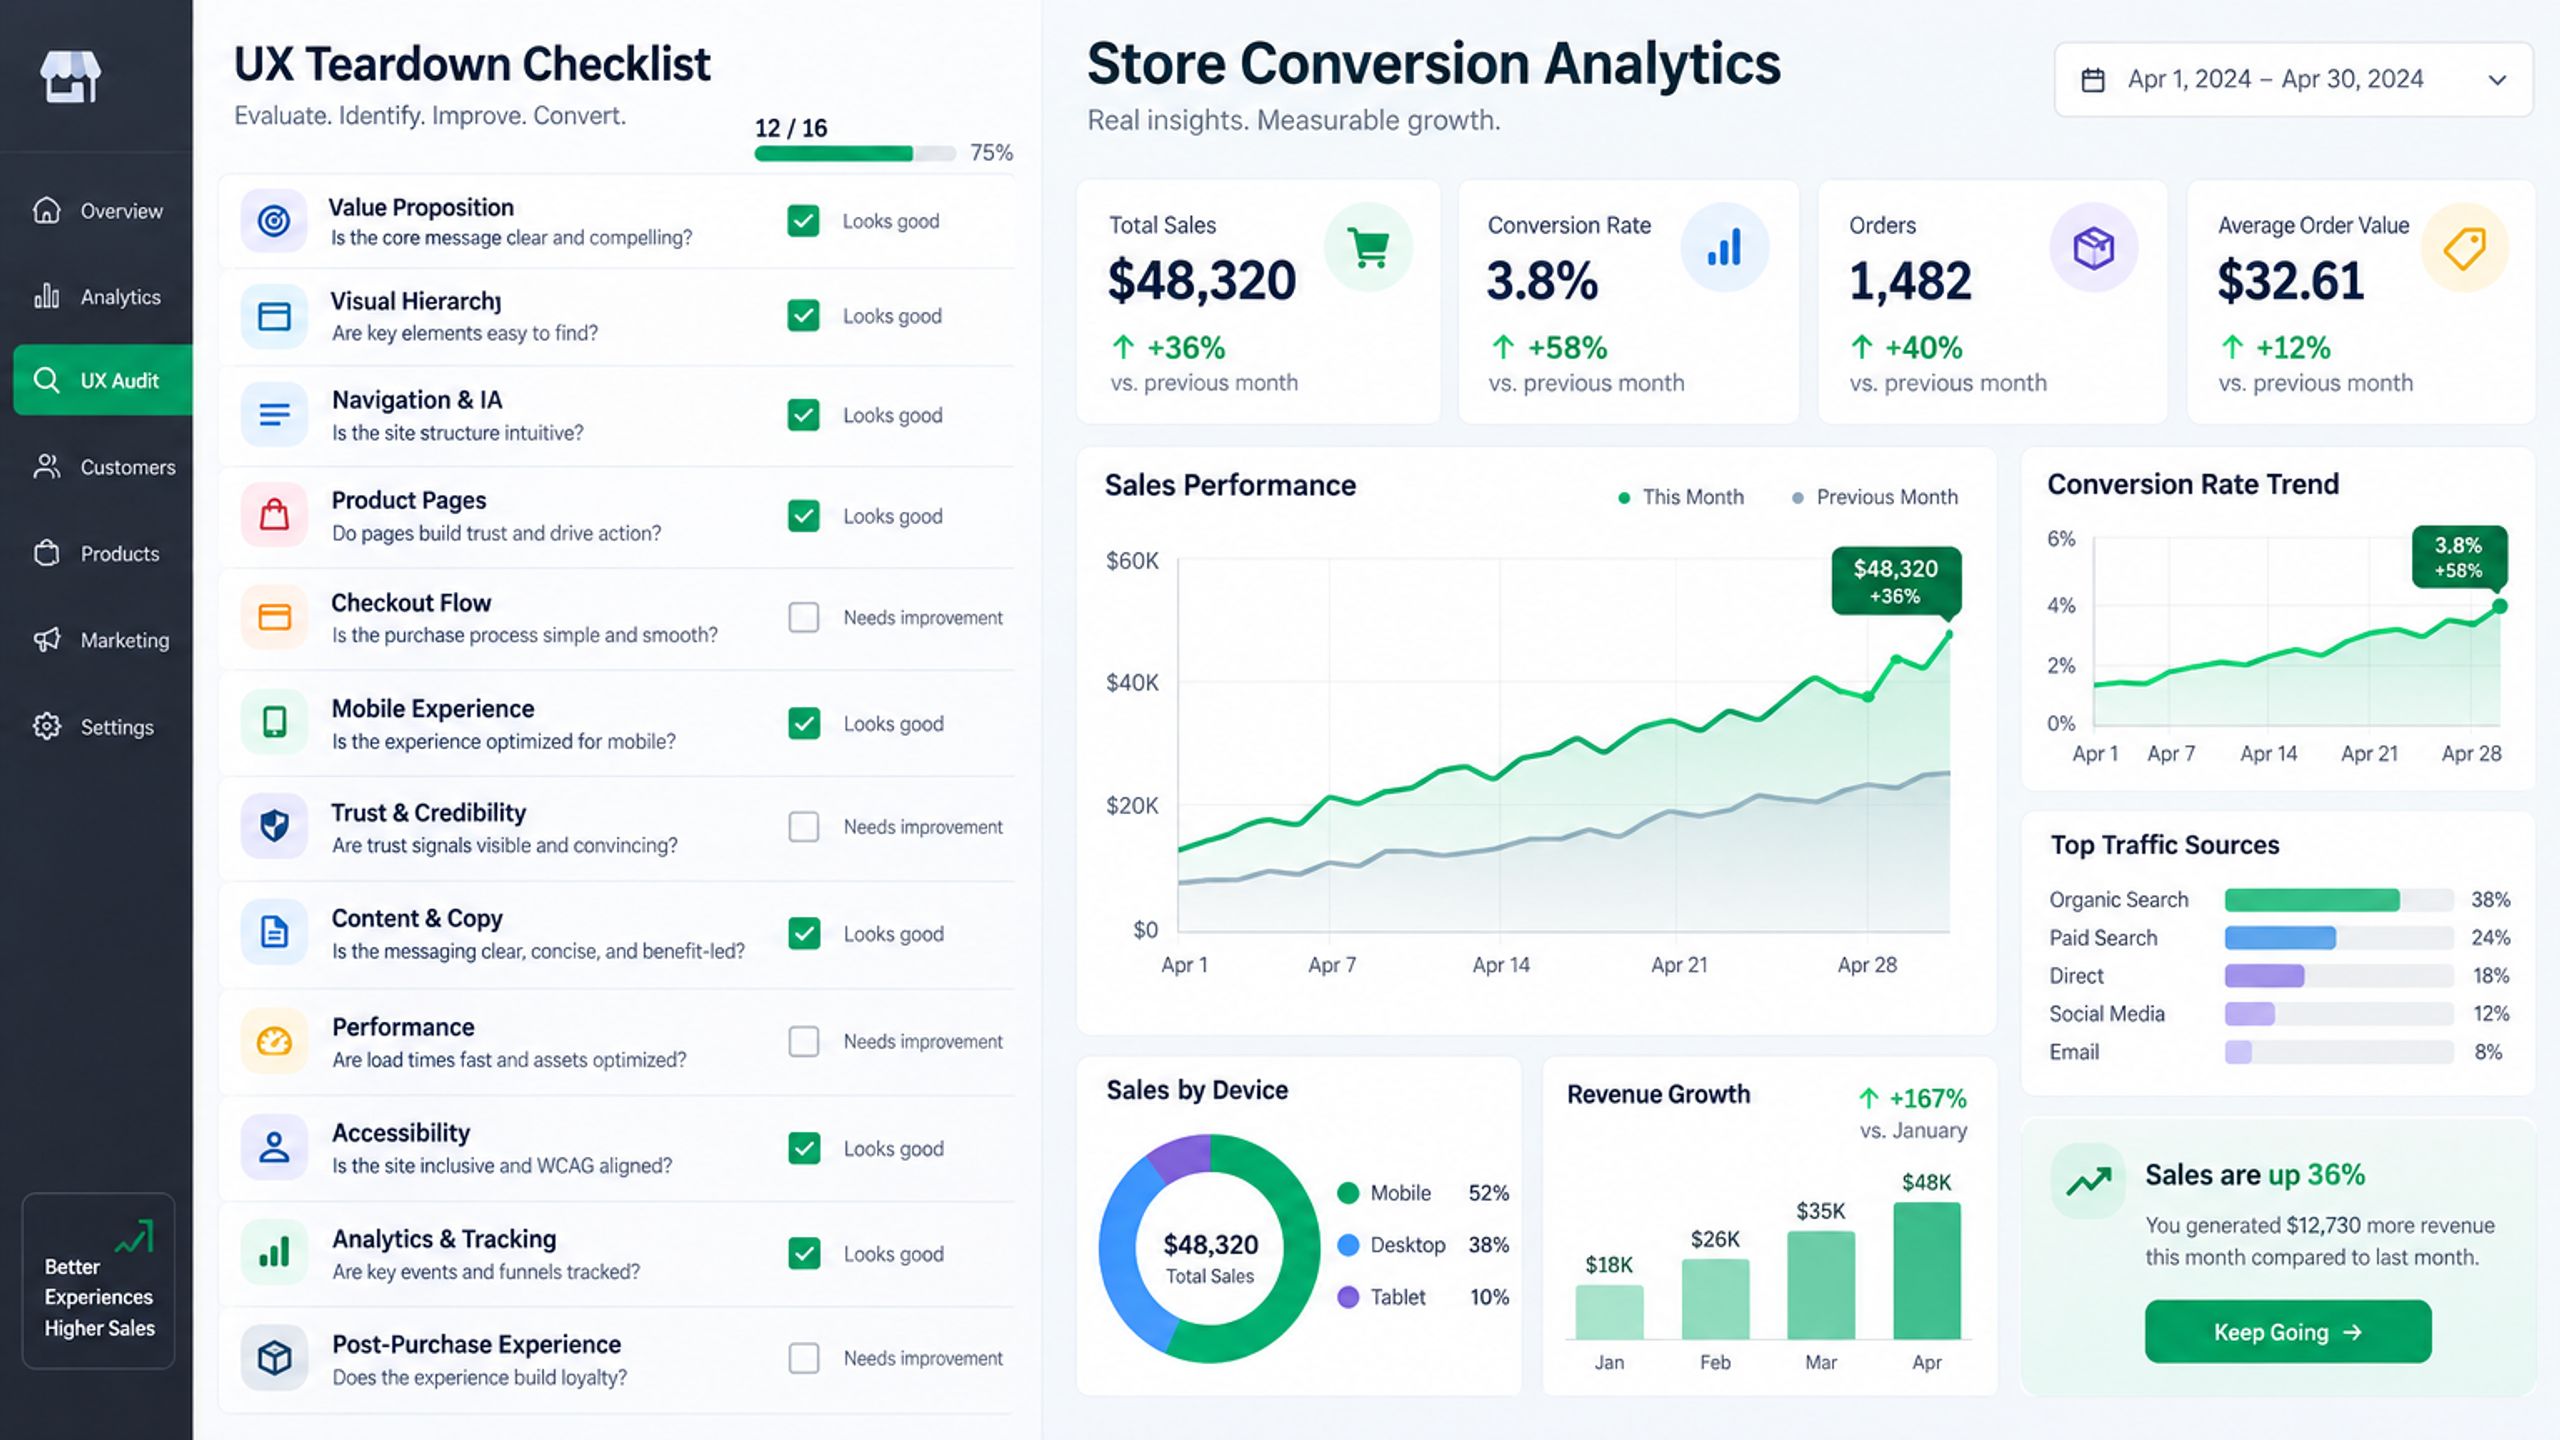The image size is (2560, 1440).
Task: Click the Keep Going button
Action: 2287,1332
